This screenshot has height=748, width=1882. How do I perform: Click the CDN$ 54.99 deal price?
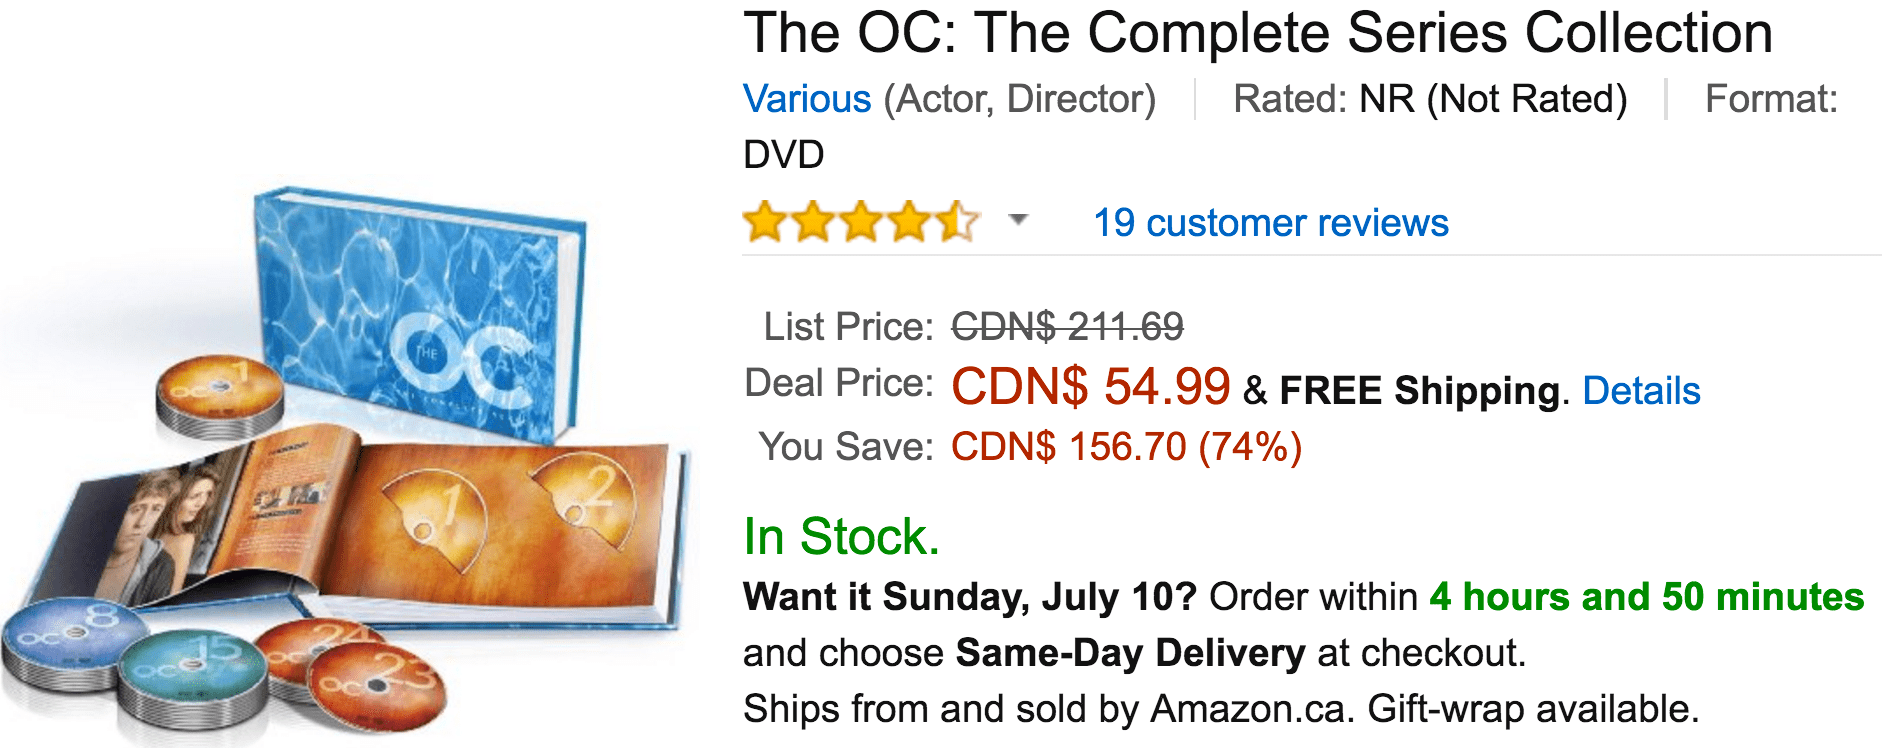pos(1090,387)
